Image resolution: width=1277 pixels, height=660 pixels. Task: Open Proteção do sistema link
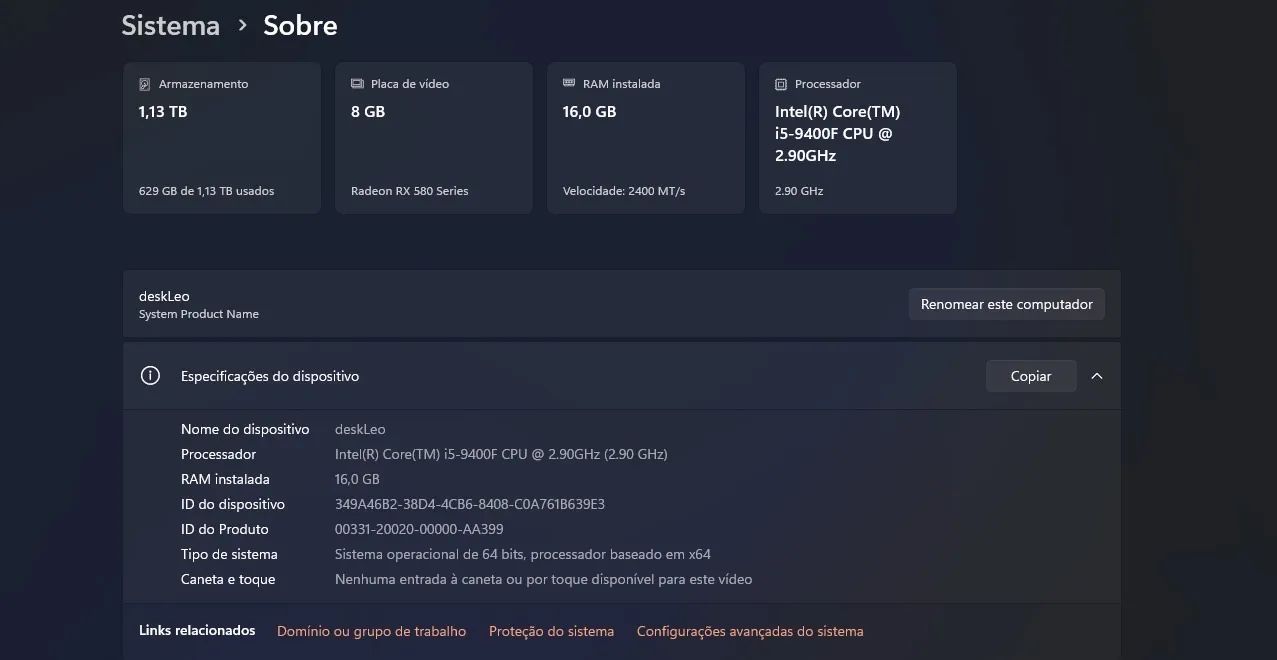click(x=551, y=631)
